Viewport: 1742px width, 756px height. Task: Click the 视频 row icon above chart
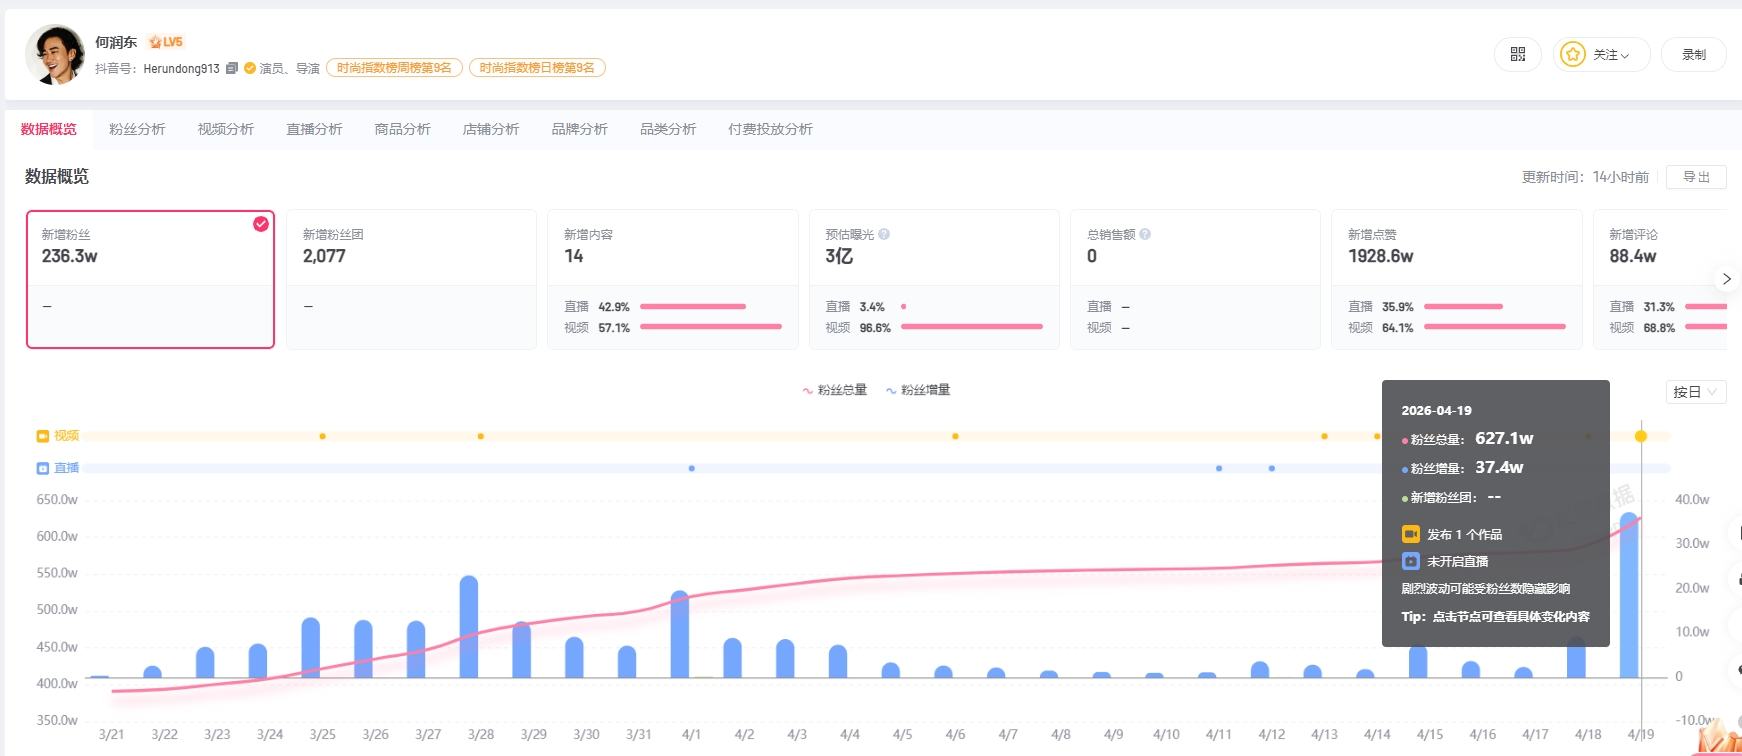[43, 436]
